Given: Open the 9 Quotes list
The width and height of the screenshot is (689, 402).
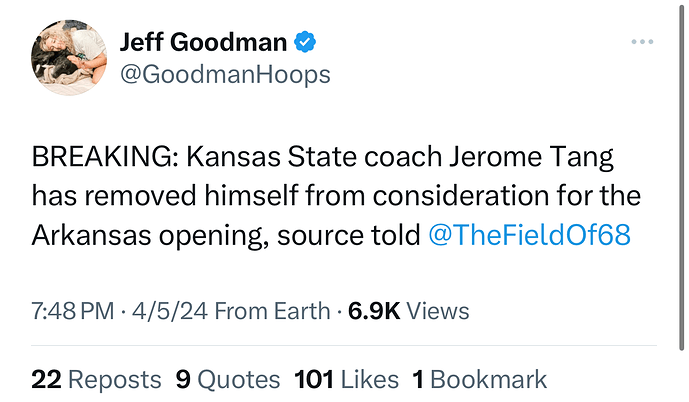Looking at the screenshot, I should pos(228,379).
